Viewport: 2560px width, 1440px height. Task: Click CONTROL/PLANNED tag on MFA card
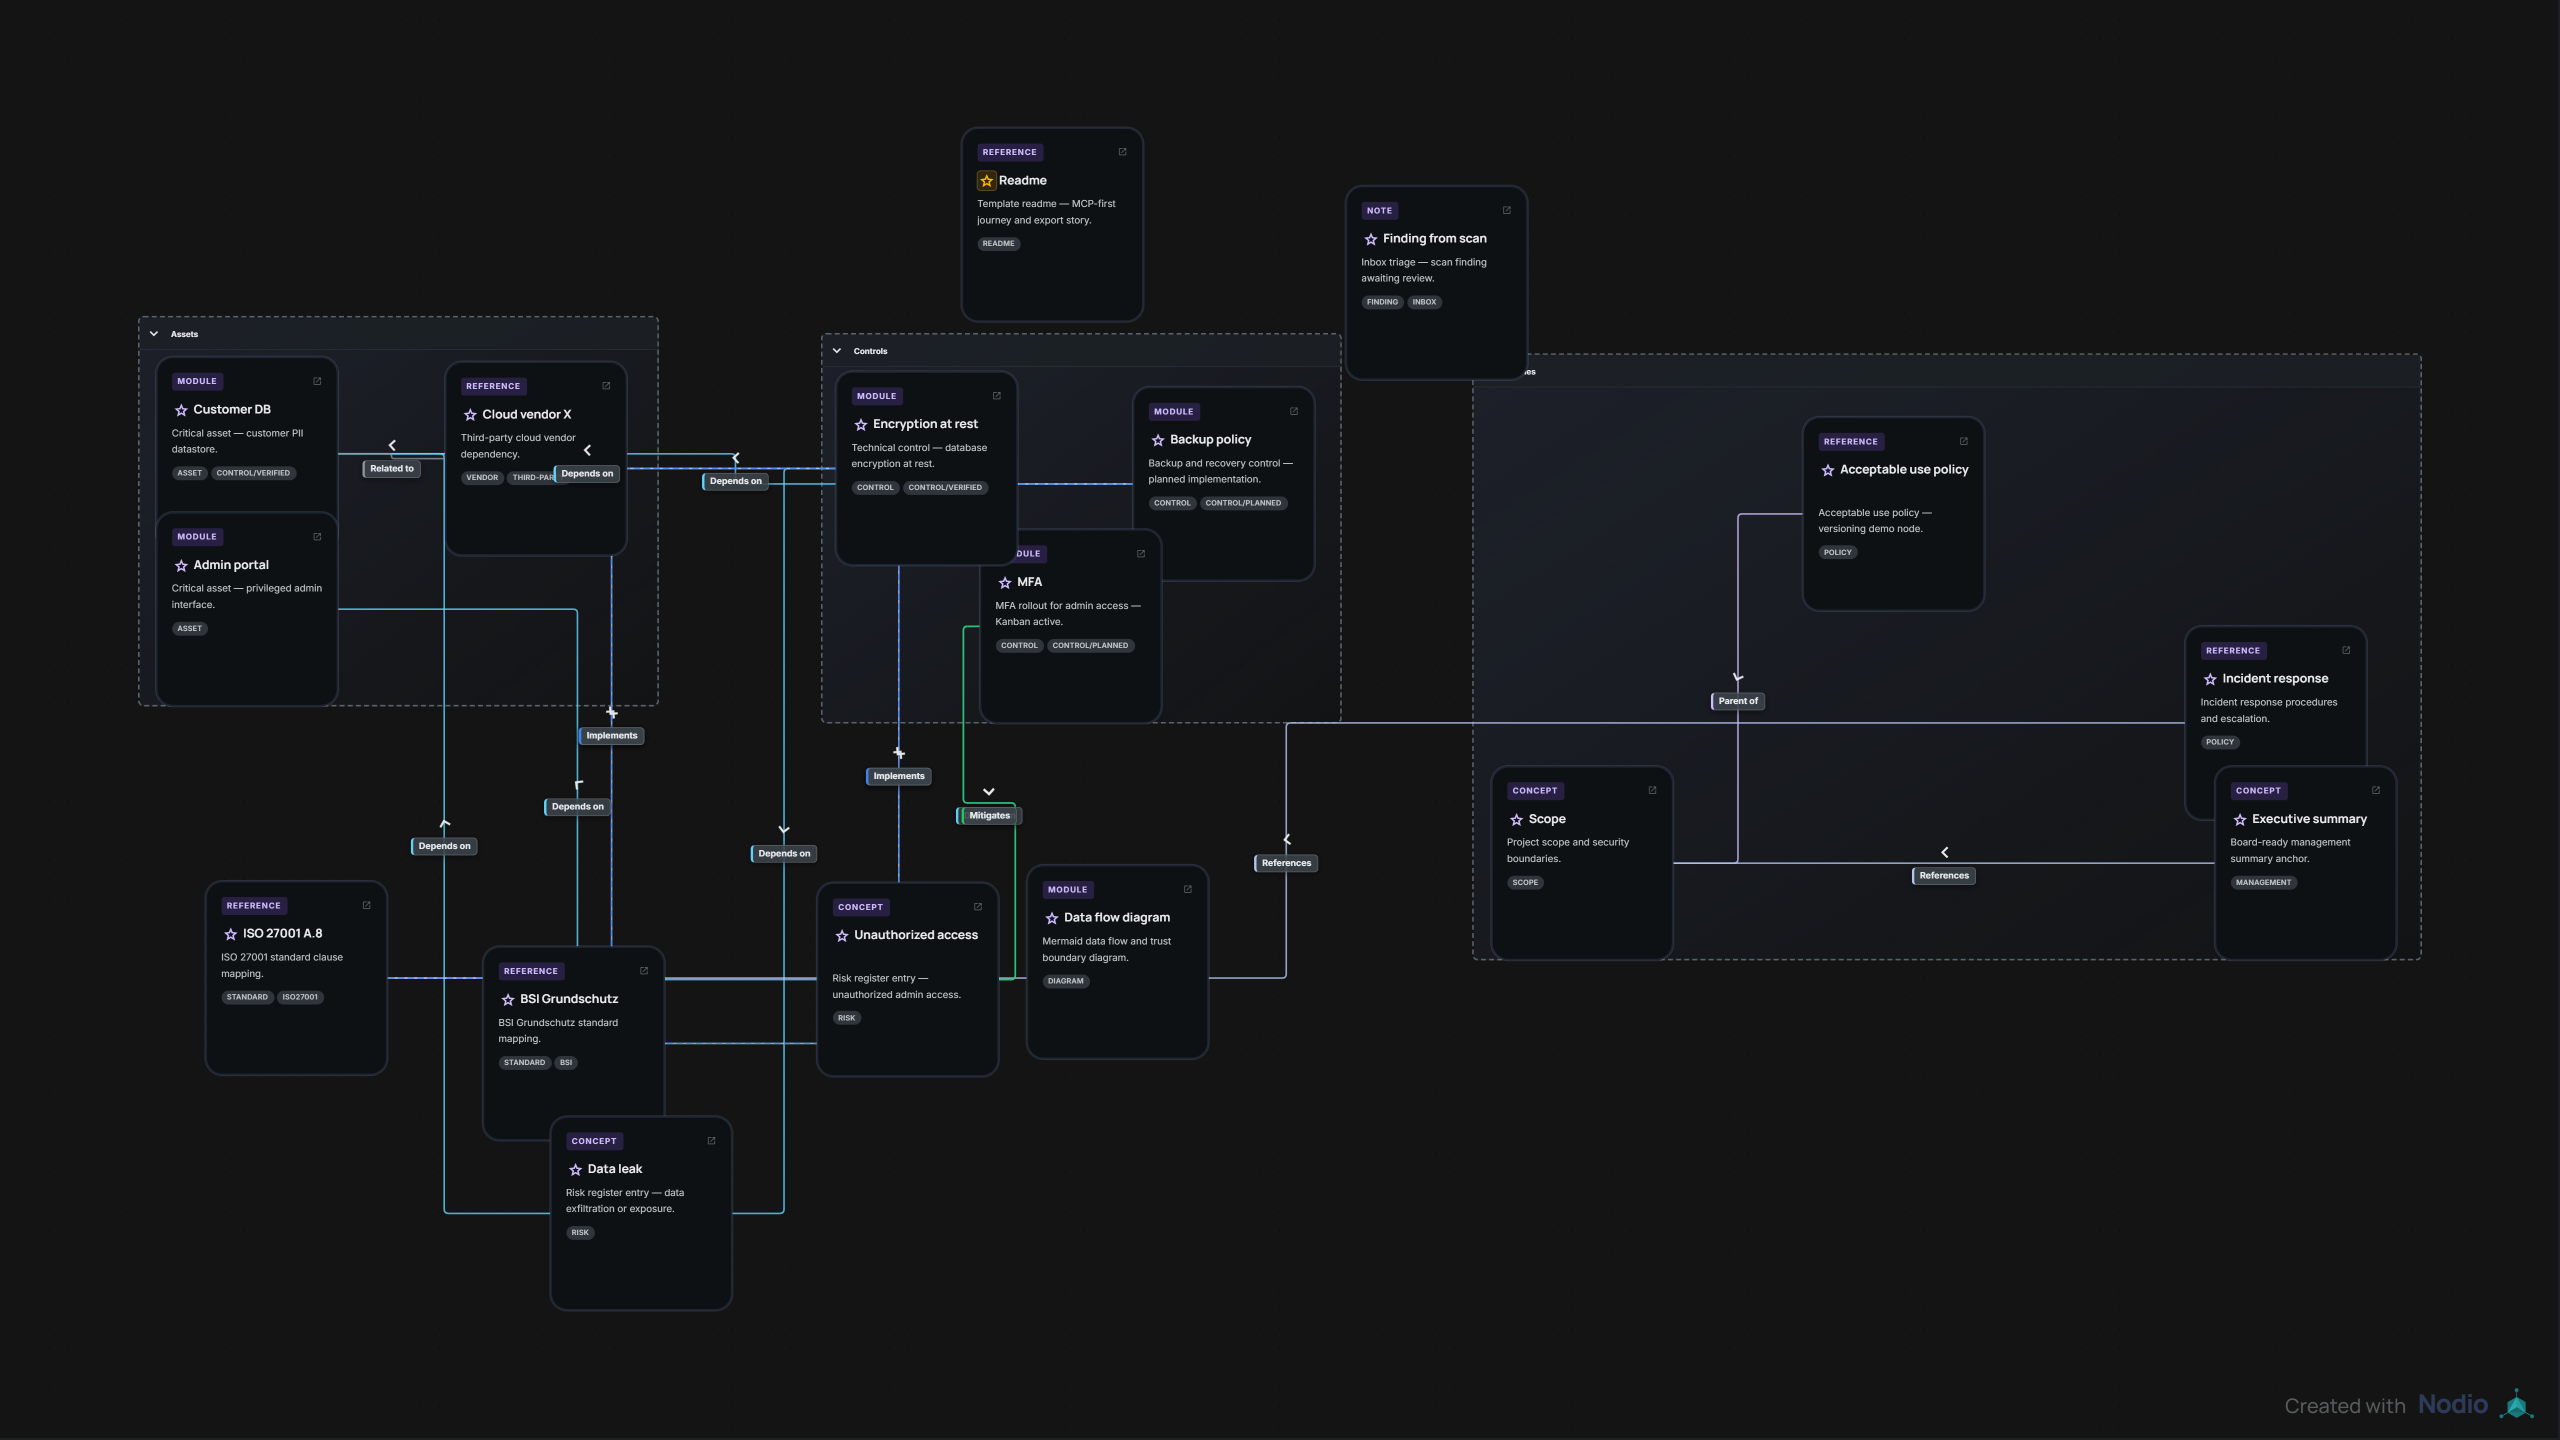coord(1090,646)
